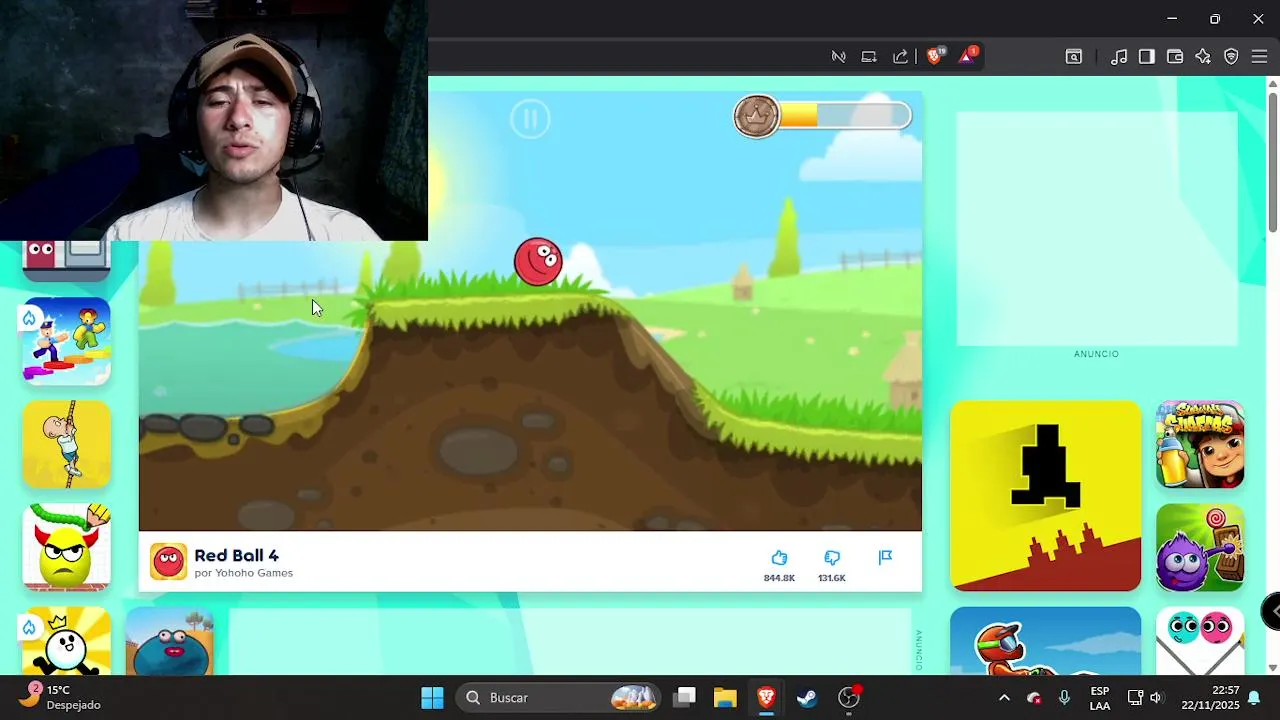This screenshot has width=1280, height=720.
Task: Click the install app icon in address bar
Action: tap(869, 57)
